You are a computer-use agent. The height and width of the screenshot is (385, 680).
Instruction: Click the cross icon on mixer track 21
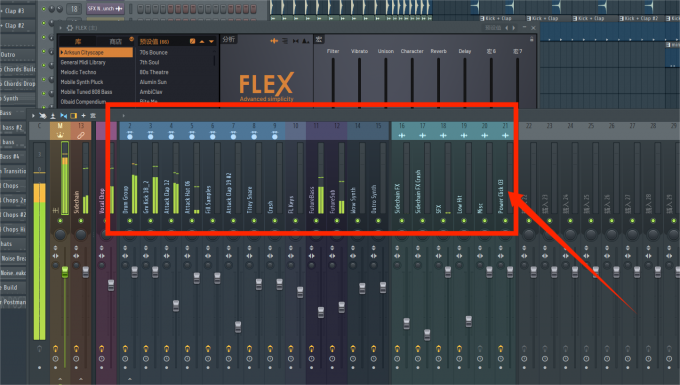[x=505, y=136]
